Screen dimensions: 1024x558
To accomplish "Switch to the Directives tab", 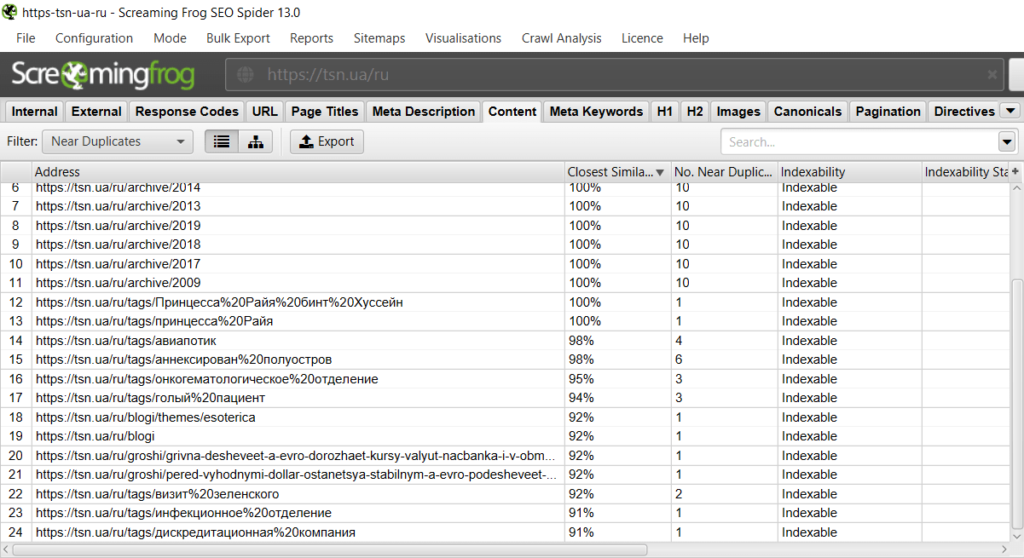I will 964,111.
